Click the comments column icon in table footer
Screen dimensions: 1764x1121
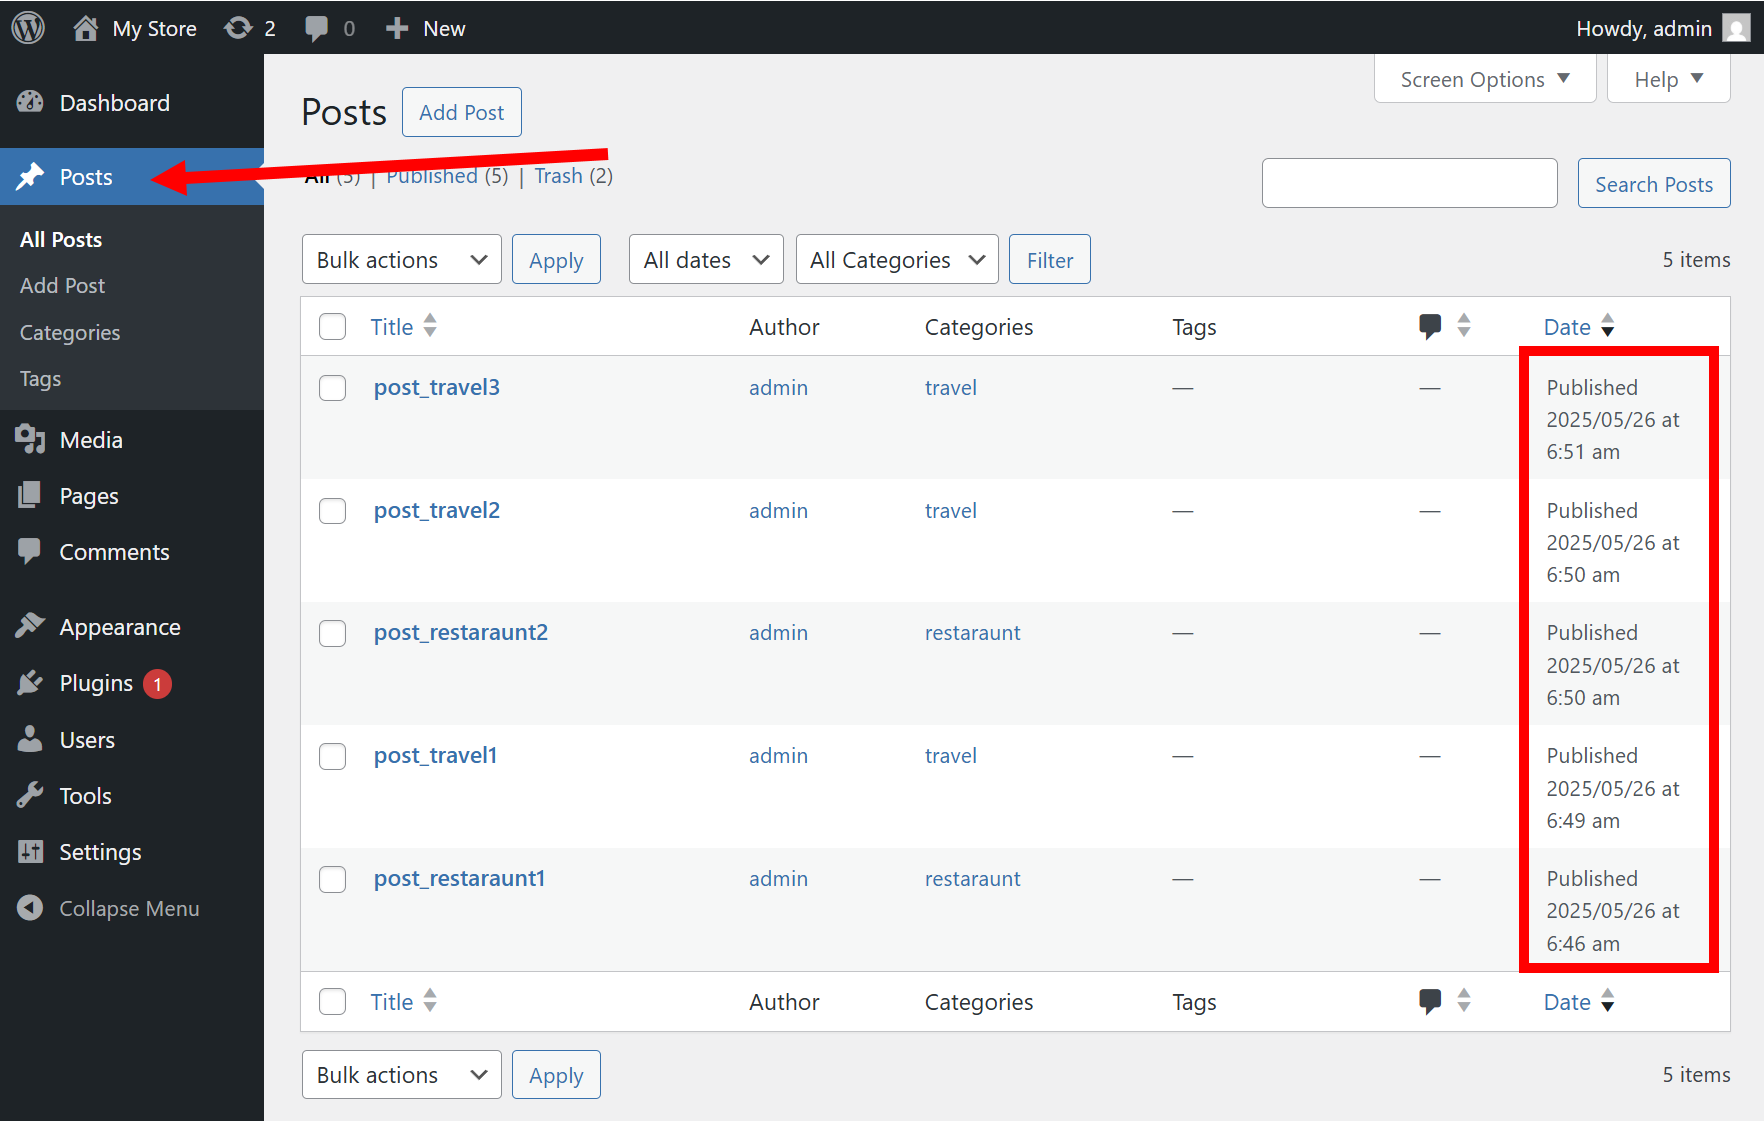click(x=1430, y=1001)
